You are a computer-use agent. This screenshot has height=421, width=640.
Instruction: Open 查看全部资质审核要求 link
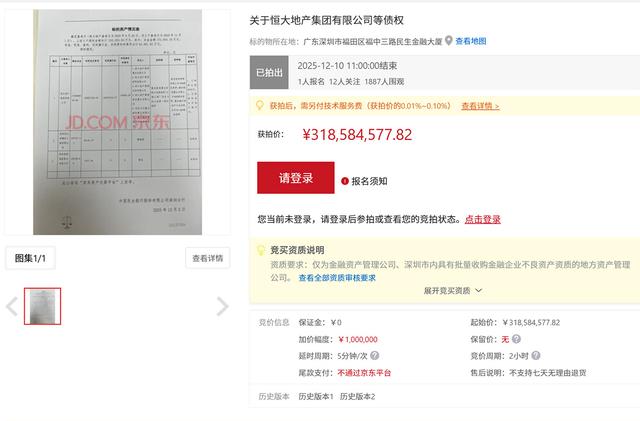pos(337,278)
